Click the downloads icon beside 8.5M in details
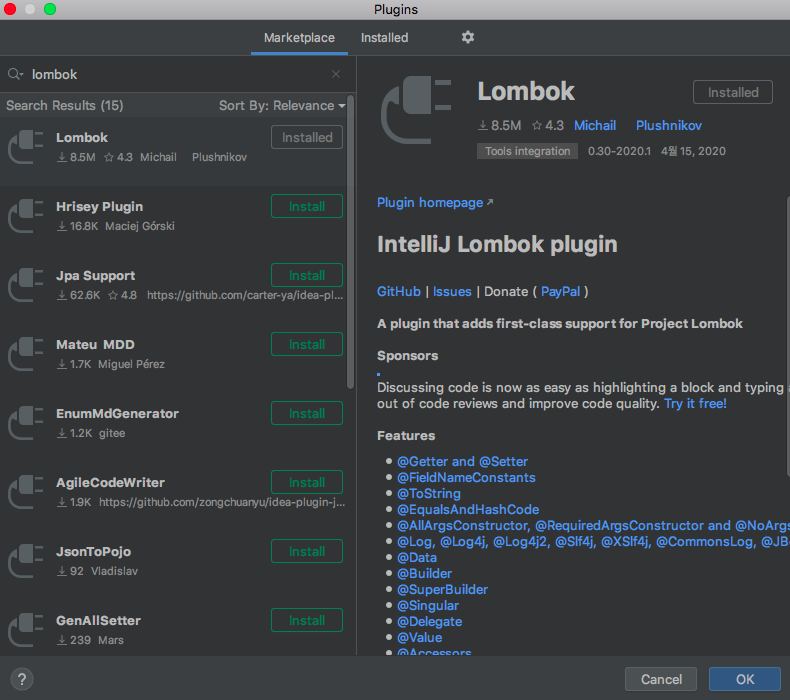Screen dimensions: 790x700 tap(483, 125)
